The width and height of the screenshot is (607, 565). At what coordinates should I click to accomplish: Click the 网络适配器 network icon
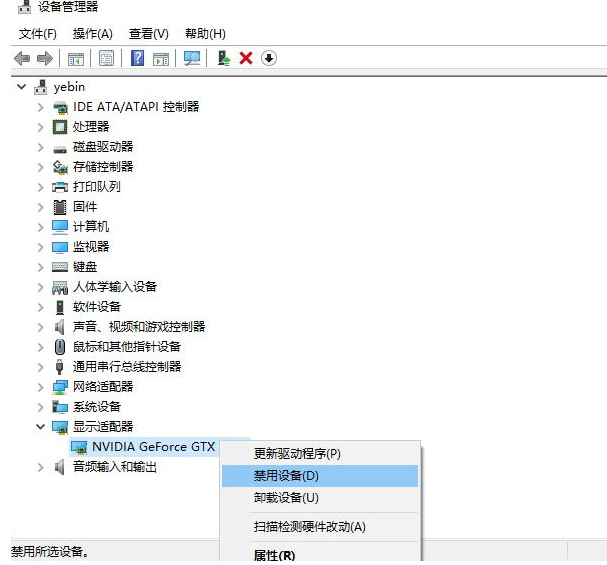pos(60,387)
